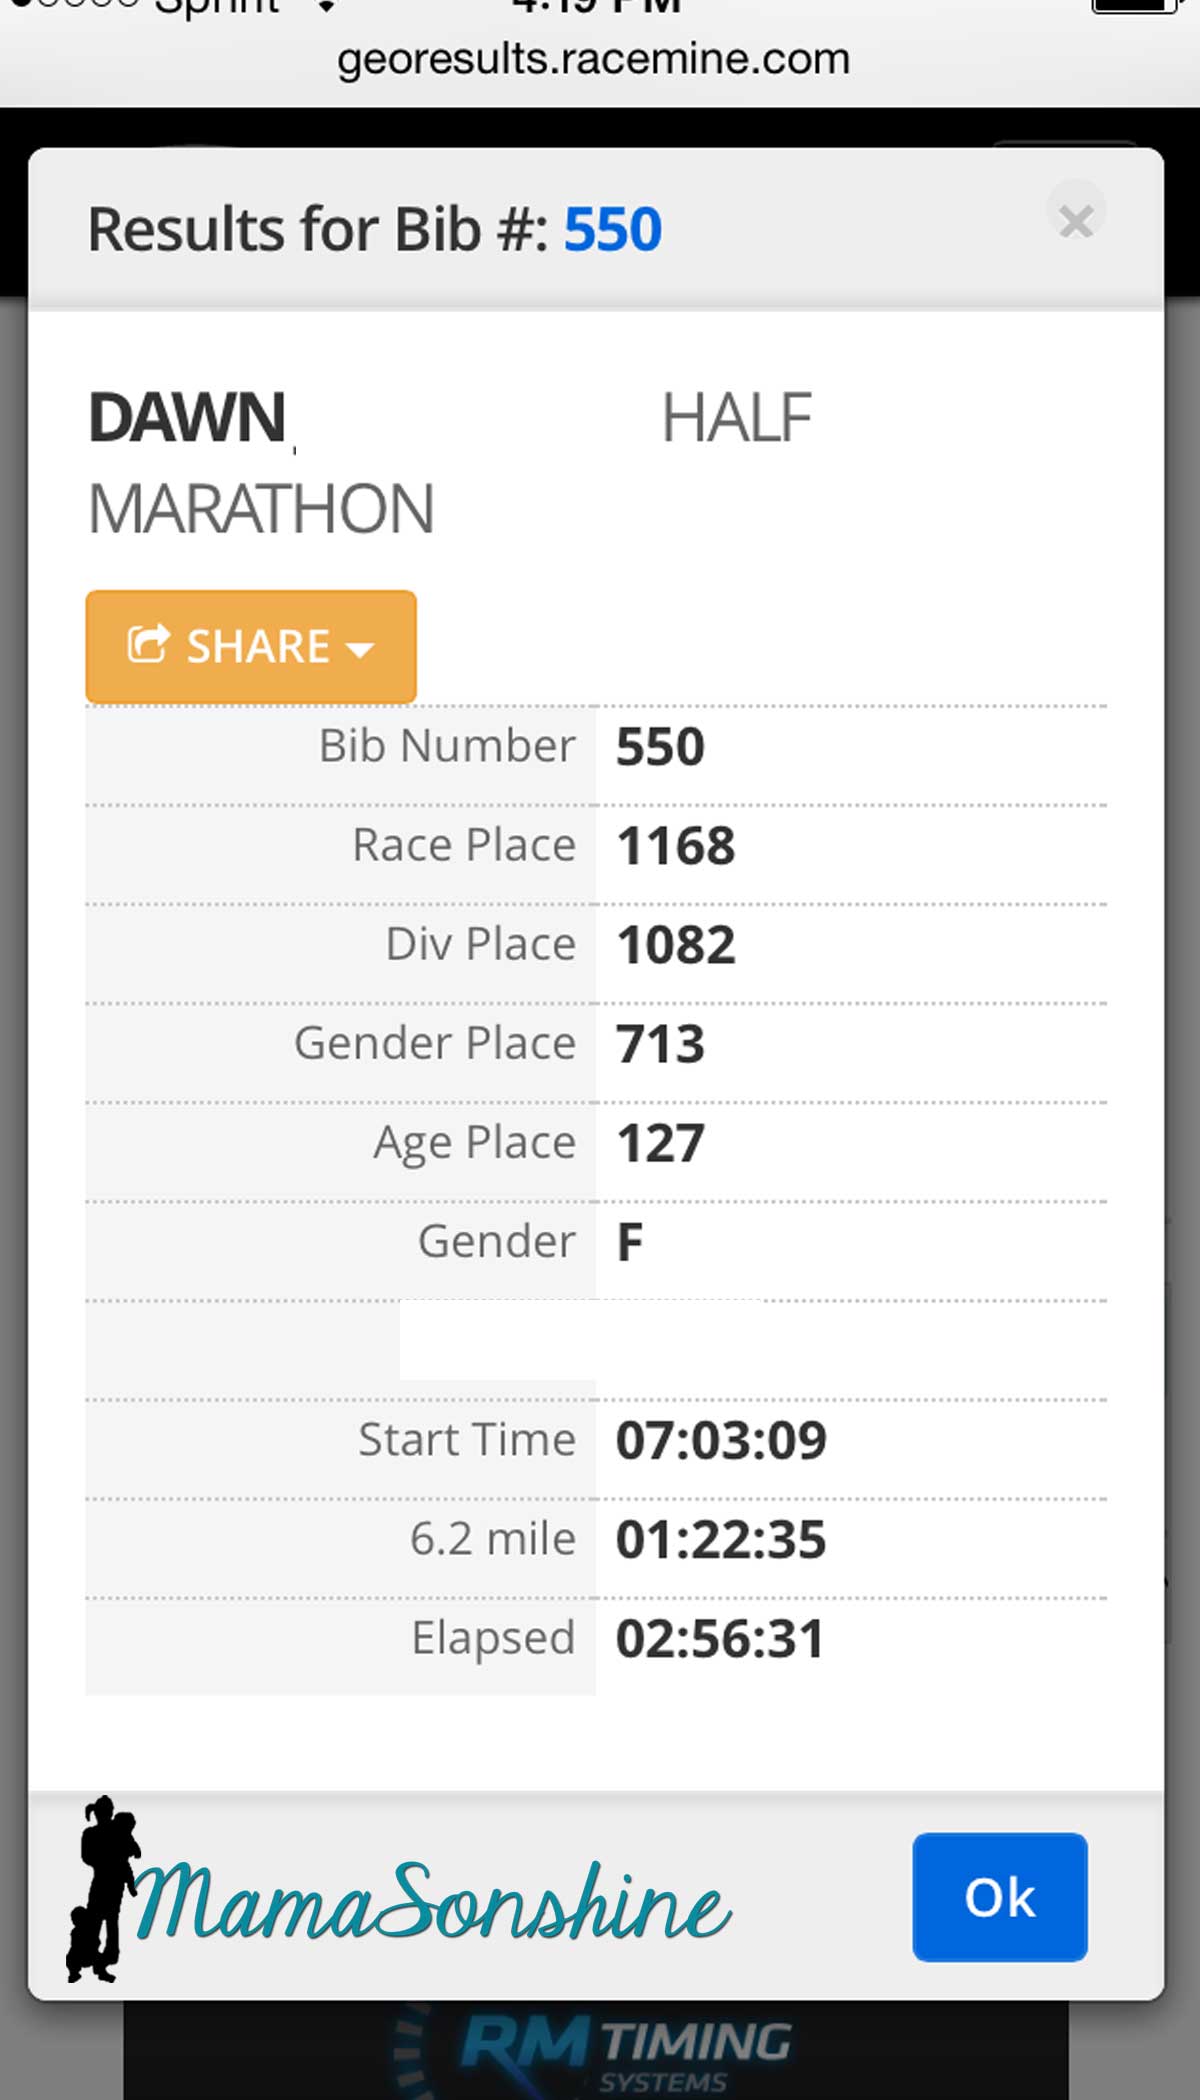The image size is (1200, 2100).
Task: Tap the signal strength dots
Action: [x=75, y=5]
